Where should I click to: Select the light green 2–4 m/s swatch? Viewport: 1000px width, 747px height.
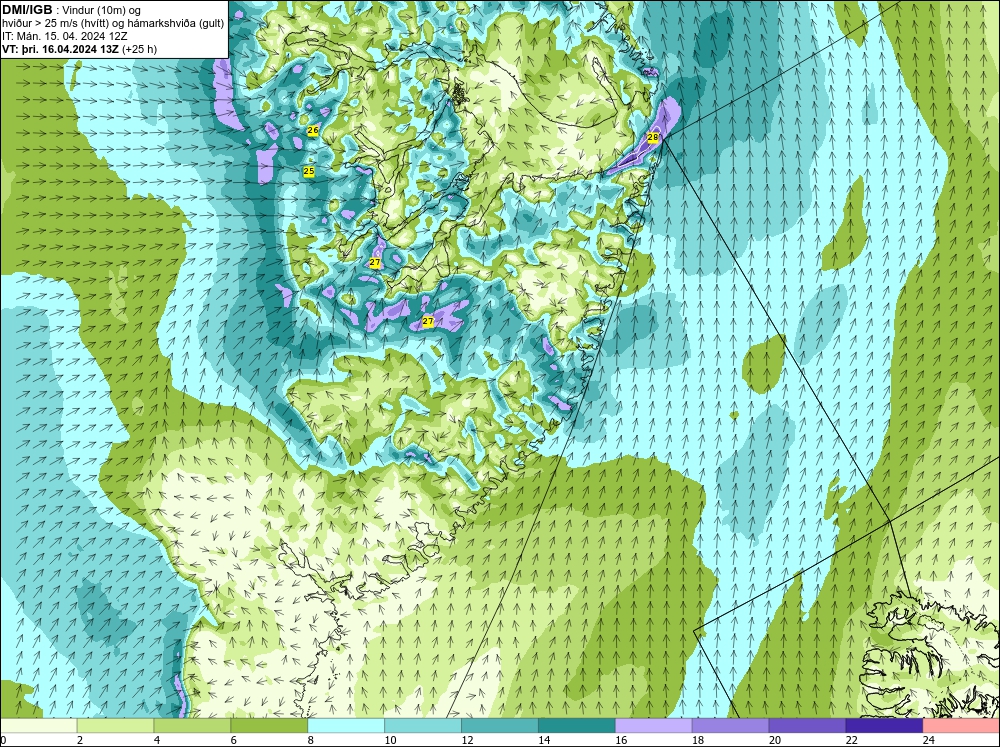click(115, 725)
